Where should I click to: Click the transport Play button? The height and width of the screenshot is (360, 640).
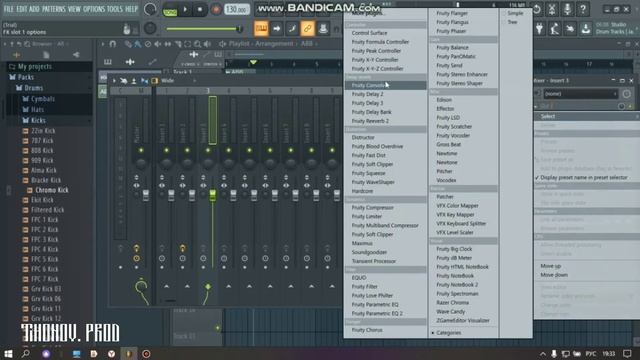click(x=185, y=9)
